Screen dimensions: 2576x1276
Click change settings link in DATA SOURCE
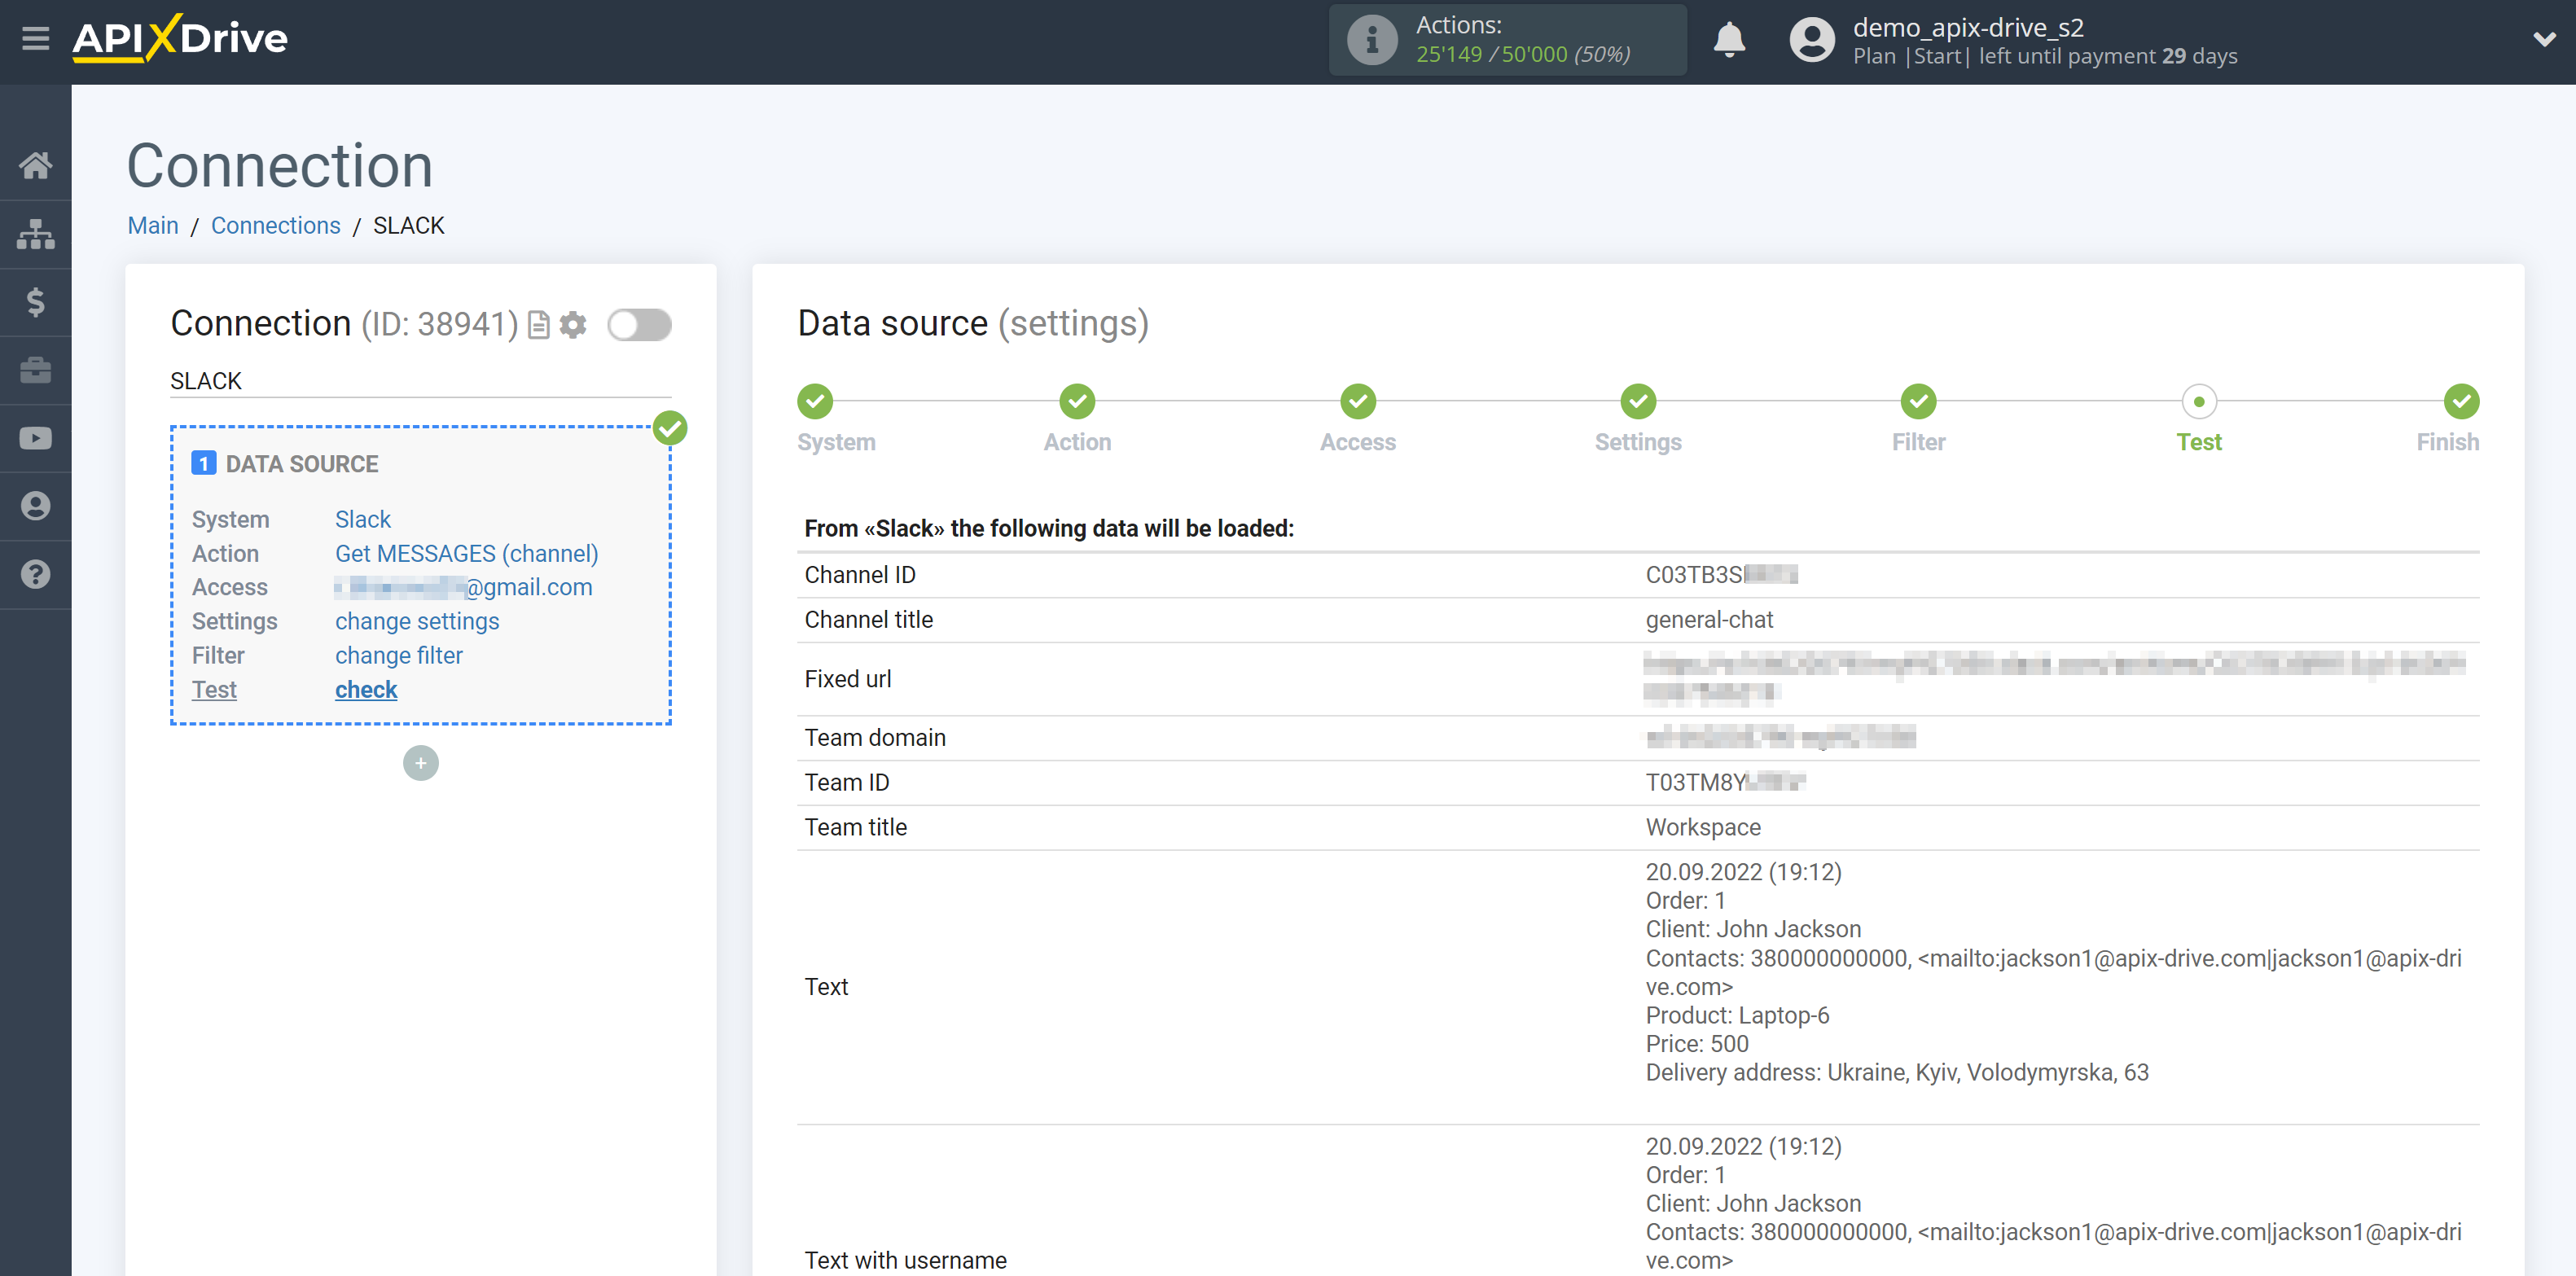tap(415, 620)
